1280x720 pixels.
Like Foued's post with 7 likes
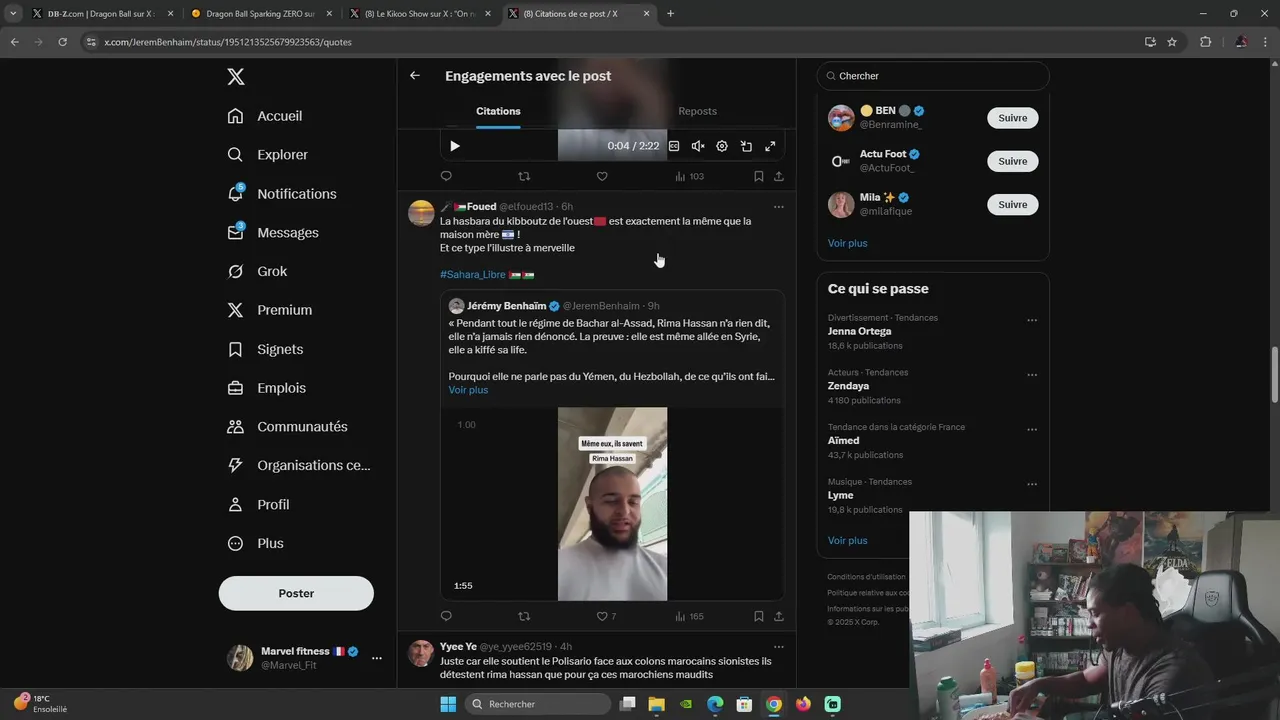coord(606,616)
